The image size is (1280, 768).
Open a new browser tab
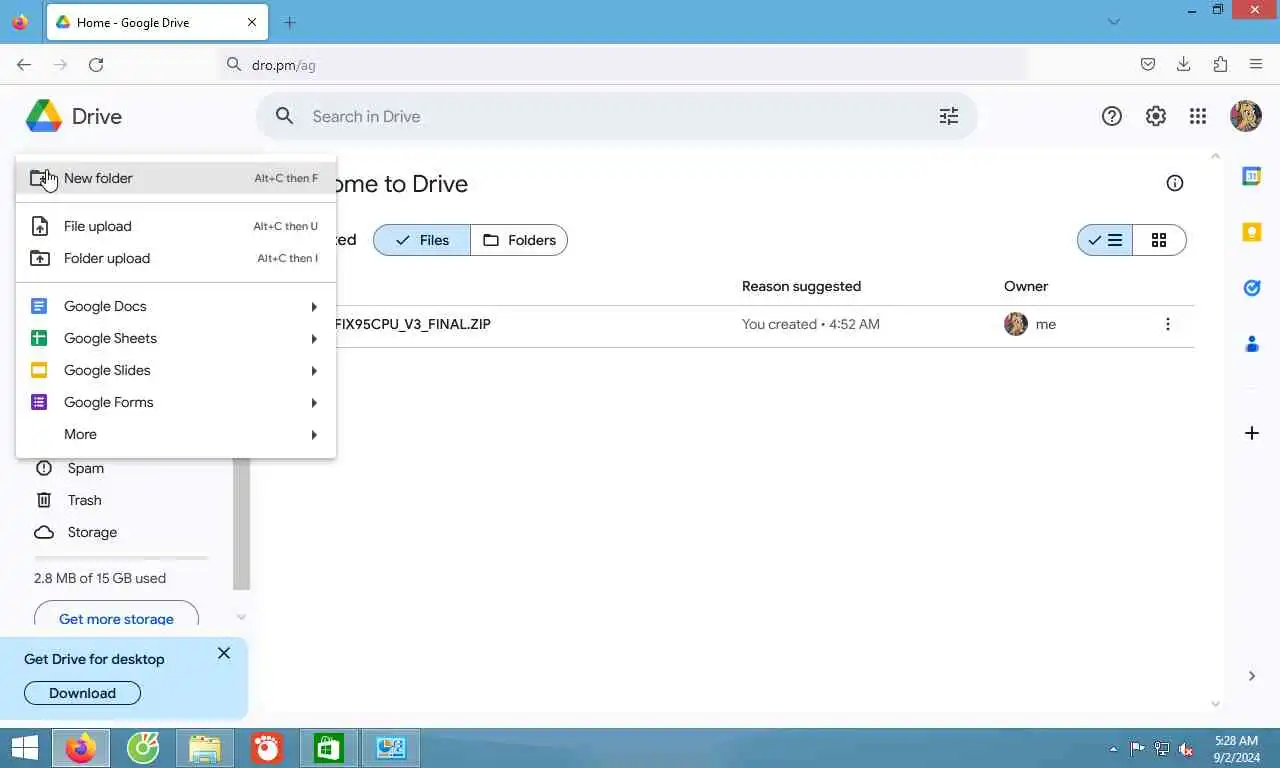tap(290, 22)
